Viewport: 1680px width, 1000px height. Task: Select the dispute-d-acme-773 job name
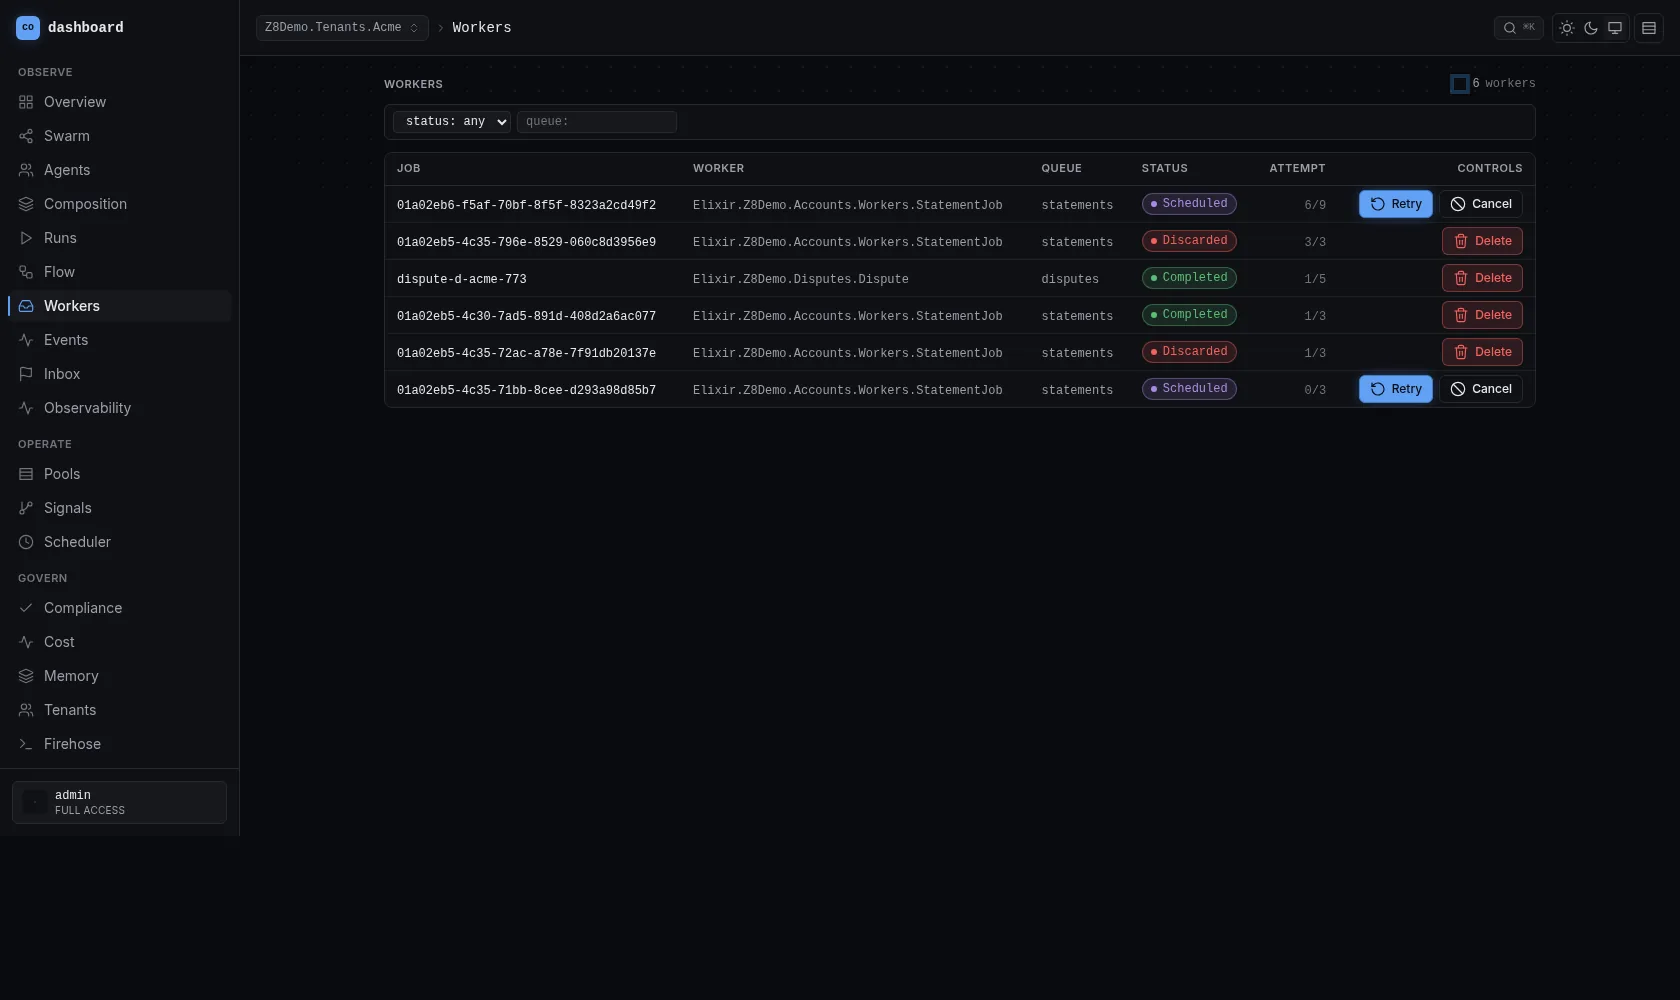[461, 279]
